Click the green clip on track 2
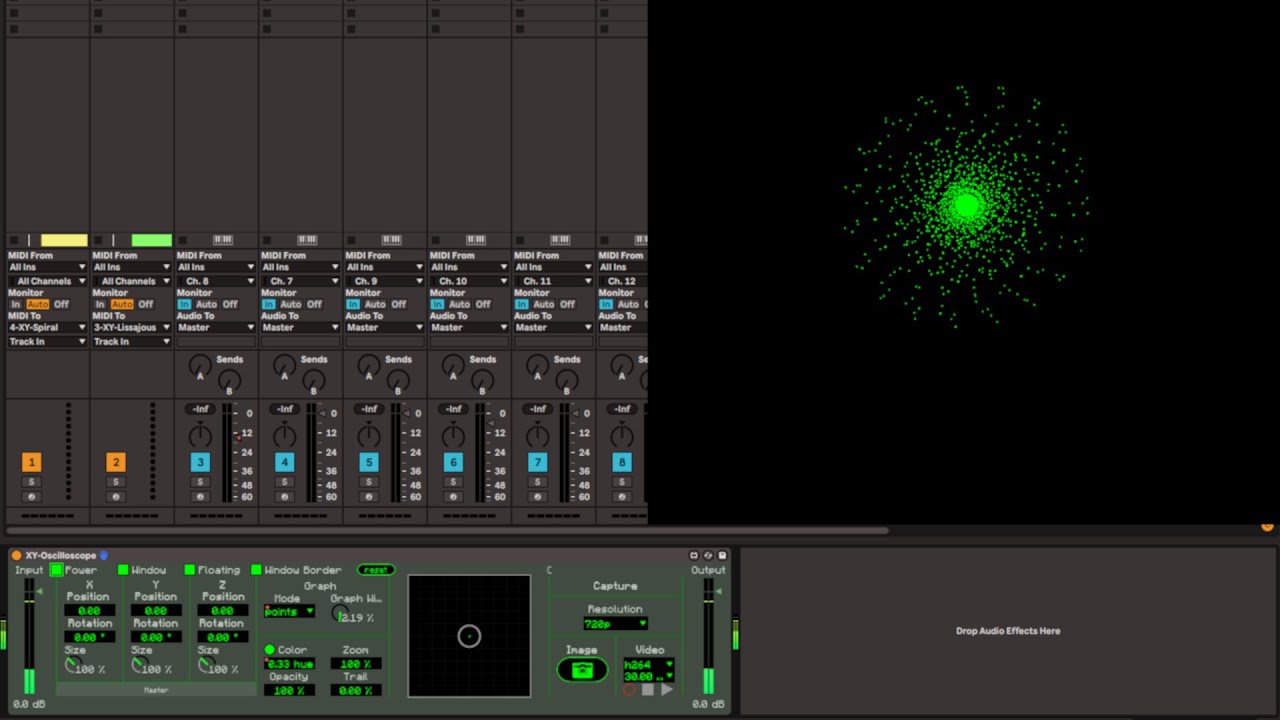 click(x=151, y=240)
